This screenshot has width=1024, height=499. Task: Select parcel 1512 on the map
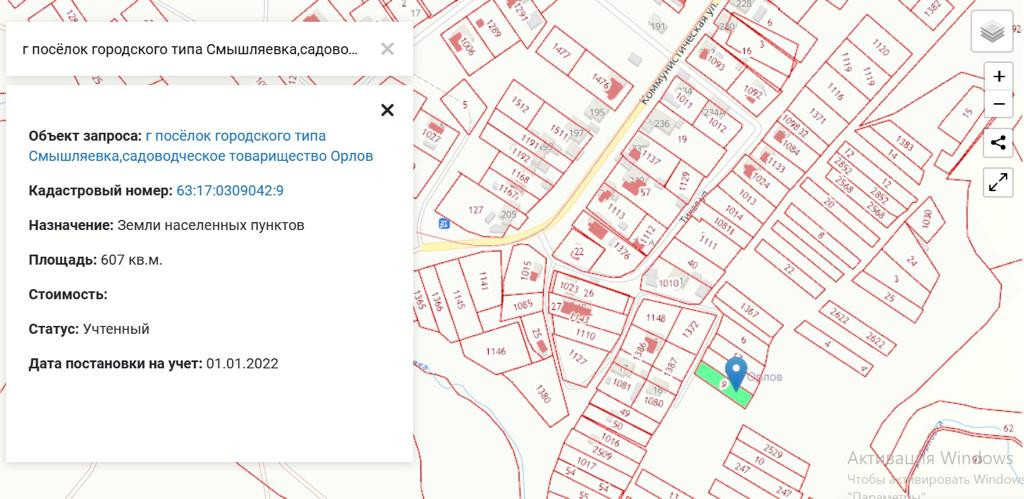click(x=520, y=105)
